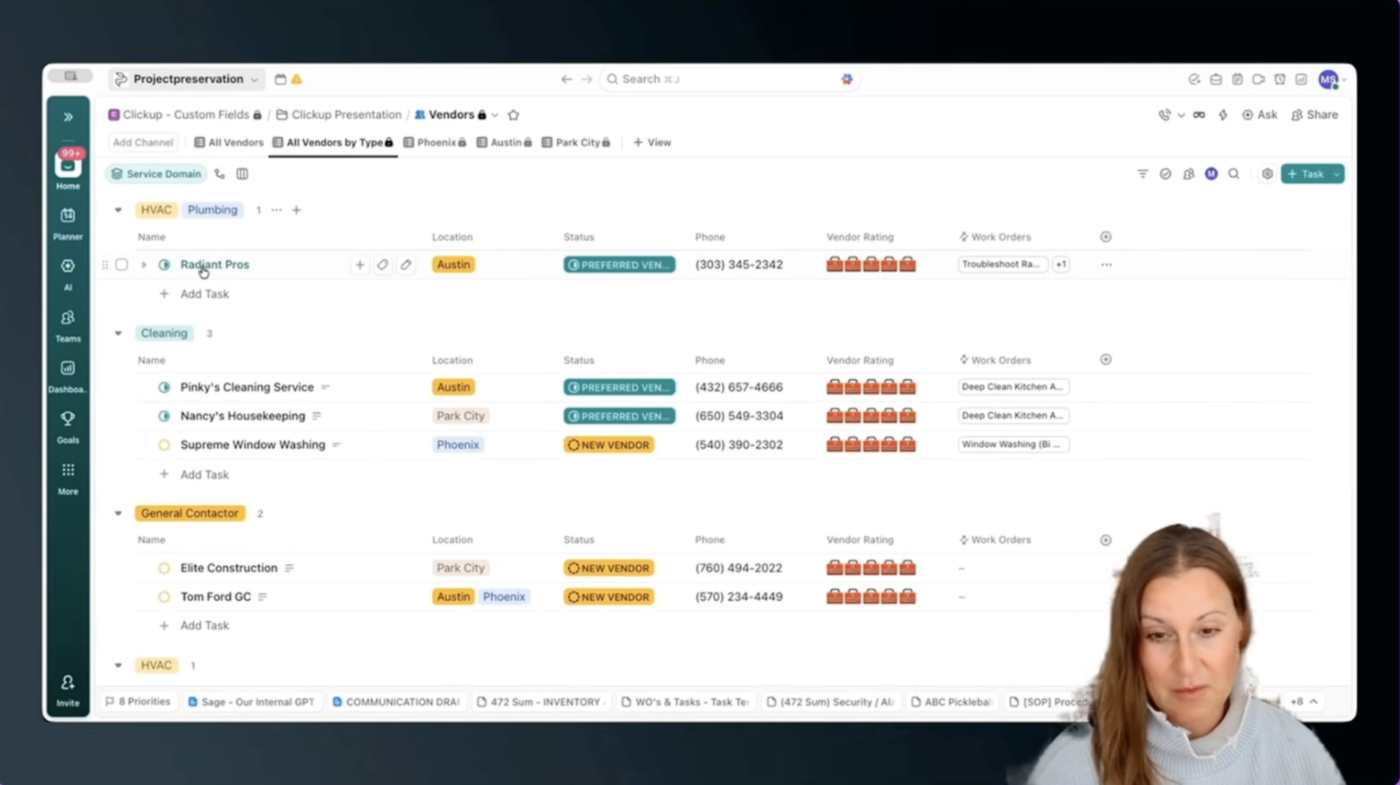Go forward with the right arrow
Image resolution: width=1400 pixels, height=785 pixels.
[x=587, y=79]
